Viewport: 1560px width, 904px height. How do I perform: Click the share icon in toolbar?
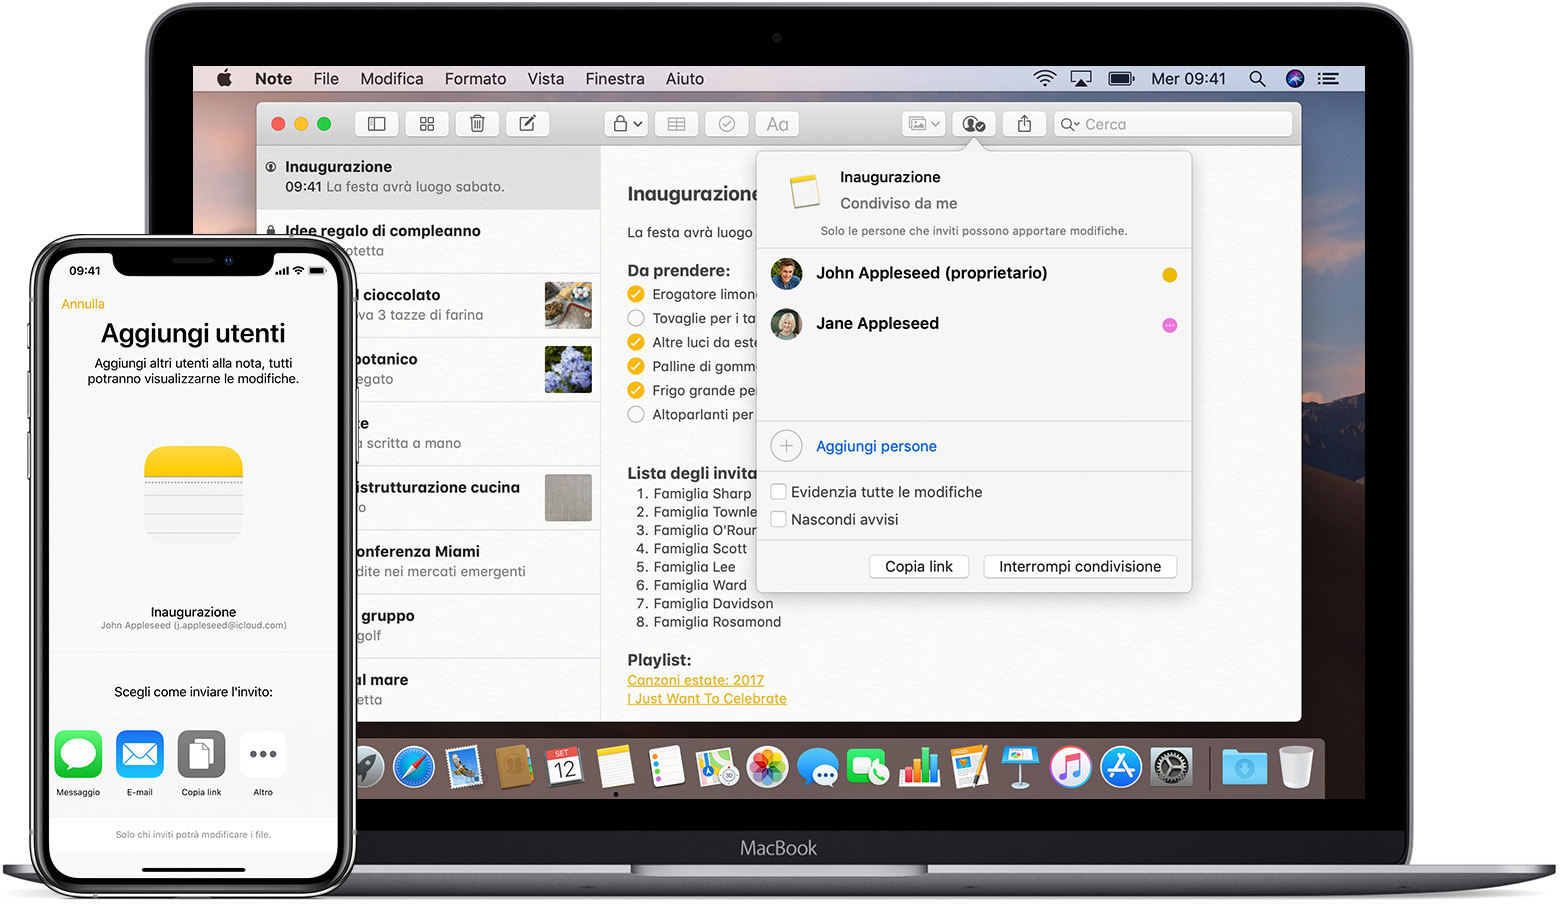click(x=1024, y=124)
